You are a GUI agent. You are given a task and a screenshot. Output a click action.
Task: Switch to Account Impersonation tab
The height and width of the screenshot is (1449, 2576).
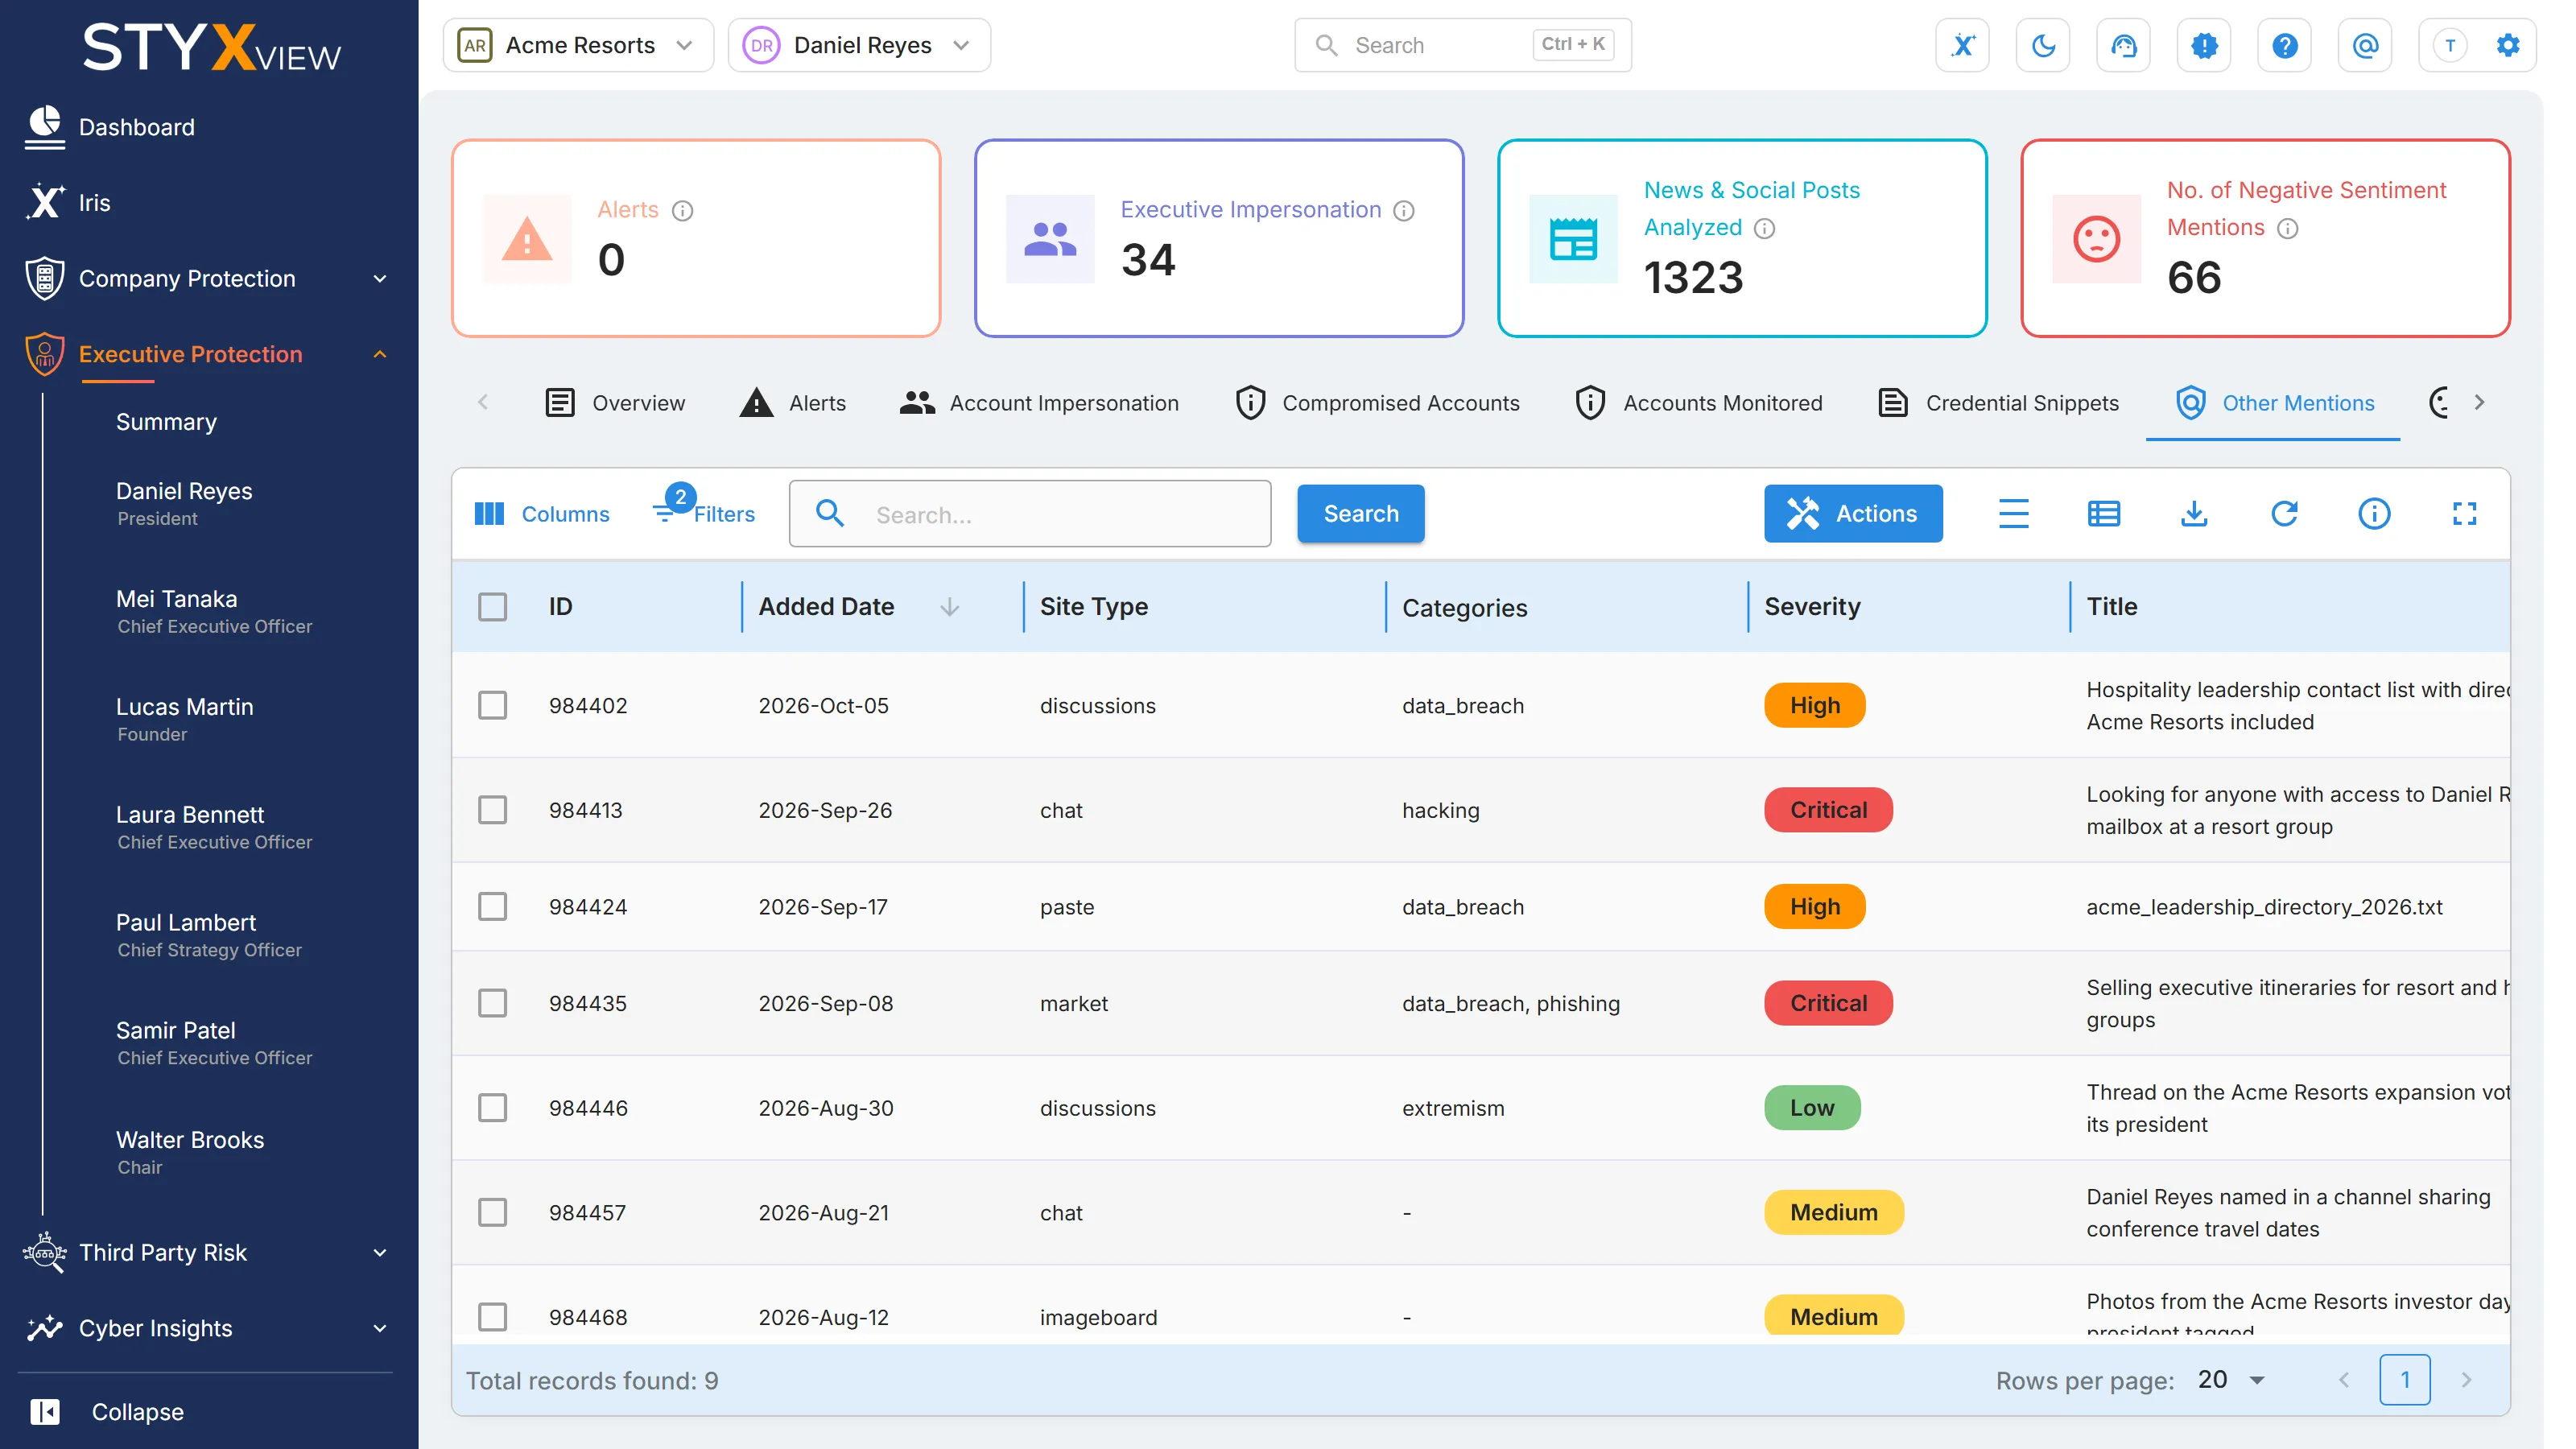pos(1039,403)
